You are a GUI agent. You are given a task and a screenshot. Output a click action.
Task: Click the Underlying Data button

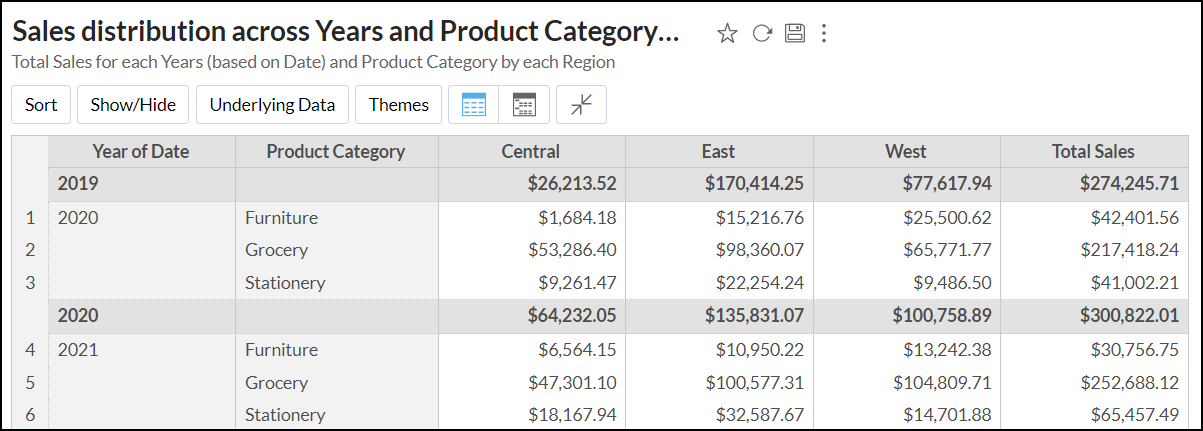coord(272,105)
